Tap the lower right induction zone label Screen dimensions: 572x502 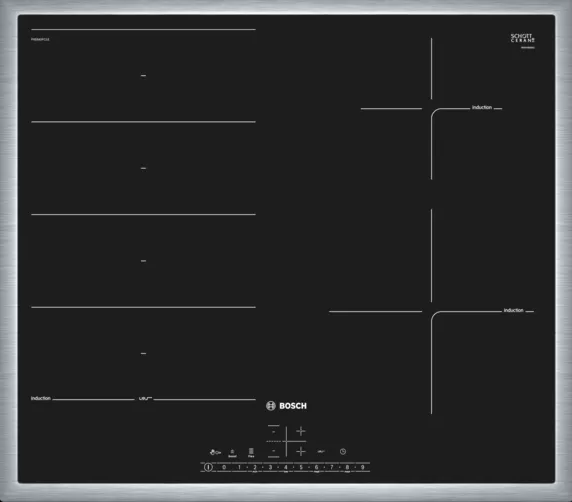click(x=513, y=310)
